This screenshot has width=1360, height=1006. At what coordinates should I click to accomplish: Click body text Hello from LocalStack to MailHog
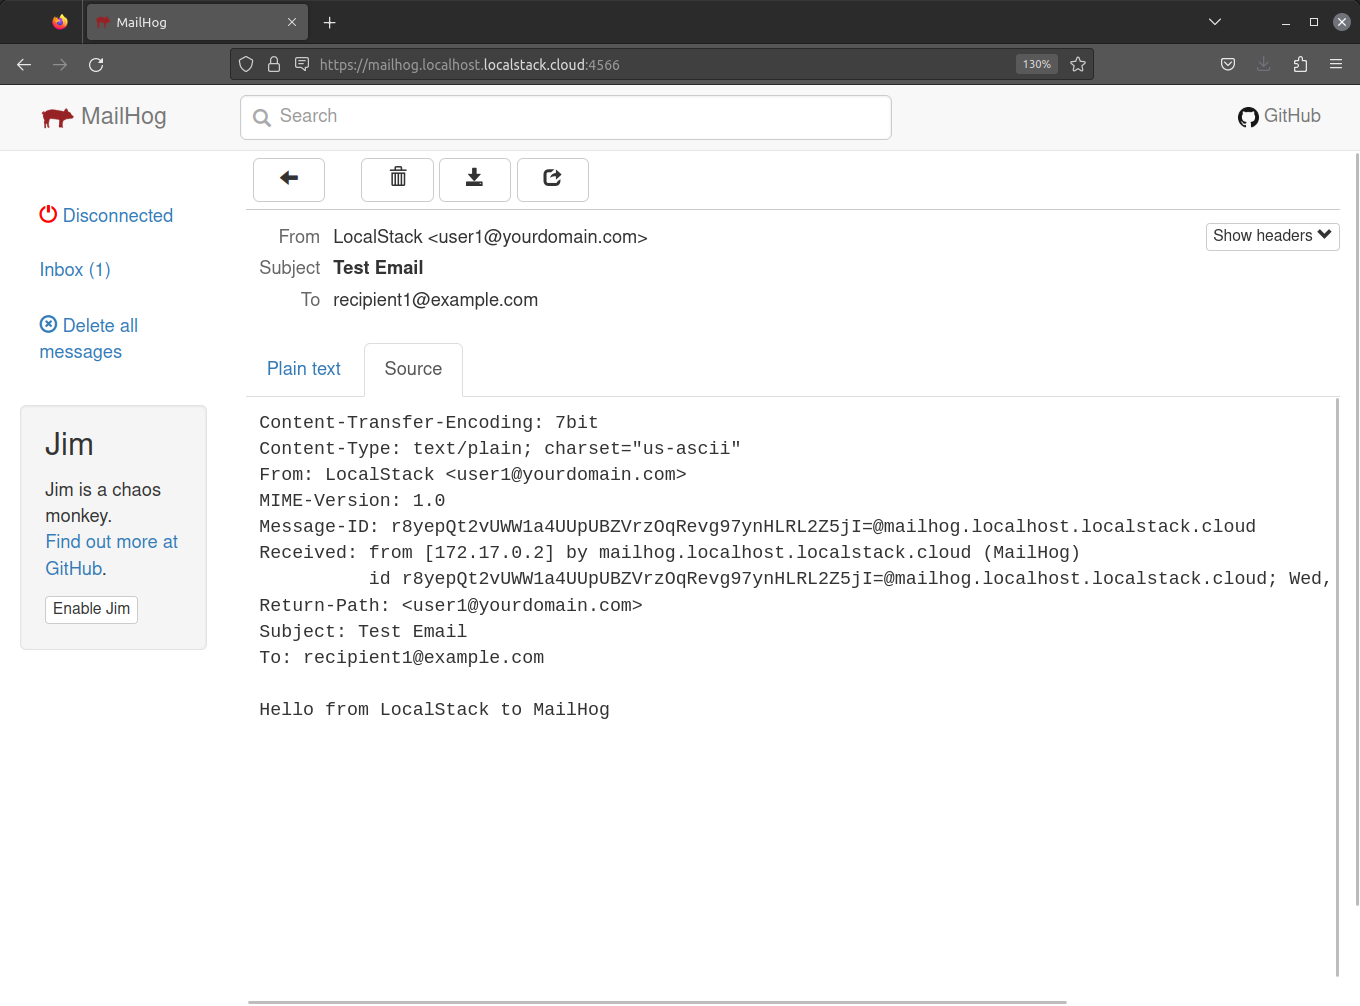434,710
